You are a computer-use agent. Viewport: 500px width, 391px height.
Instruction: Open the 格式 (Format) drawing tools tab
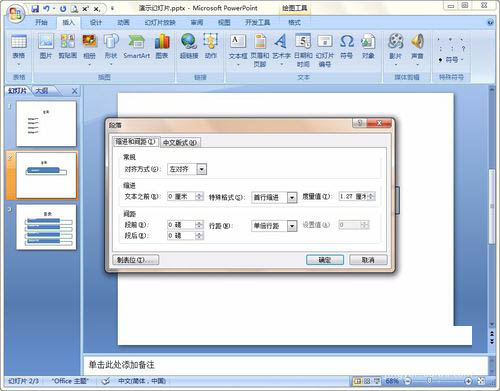[x=294, y=22]
